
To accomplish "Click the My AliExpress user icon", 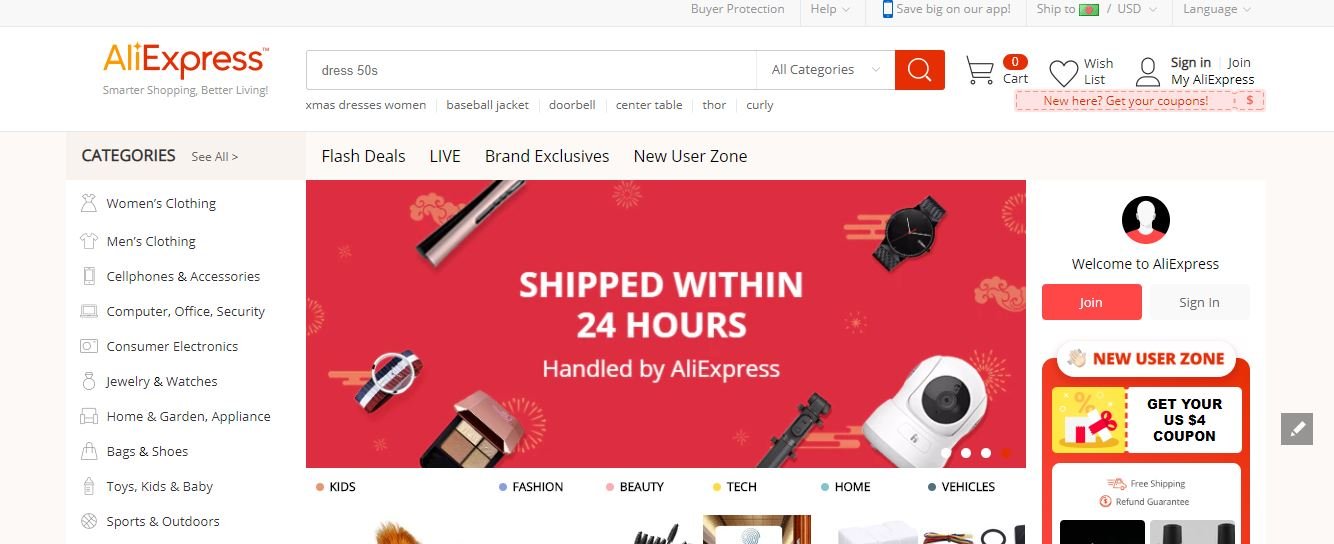I will [1148, 72].
